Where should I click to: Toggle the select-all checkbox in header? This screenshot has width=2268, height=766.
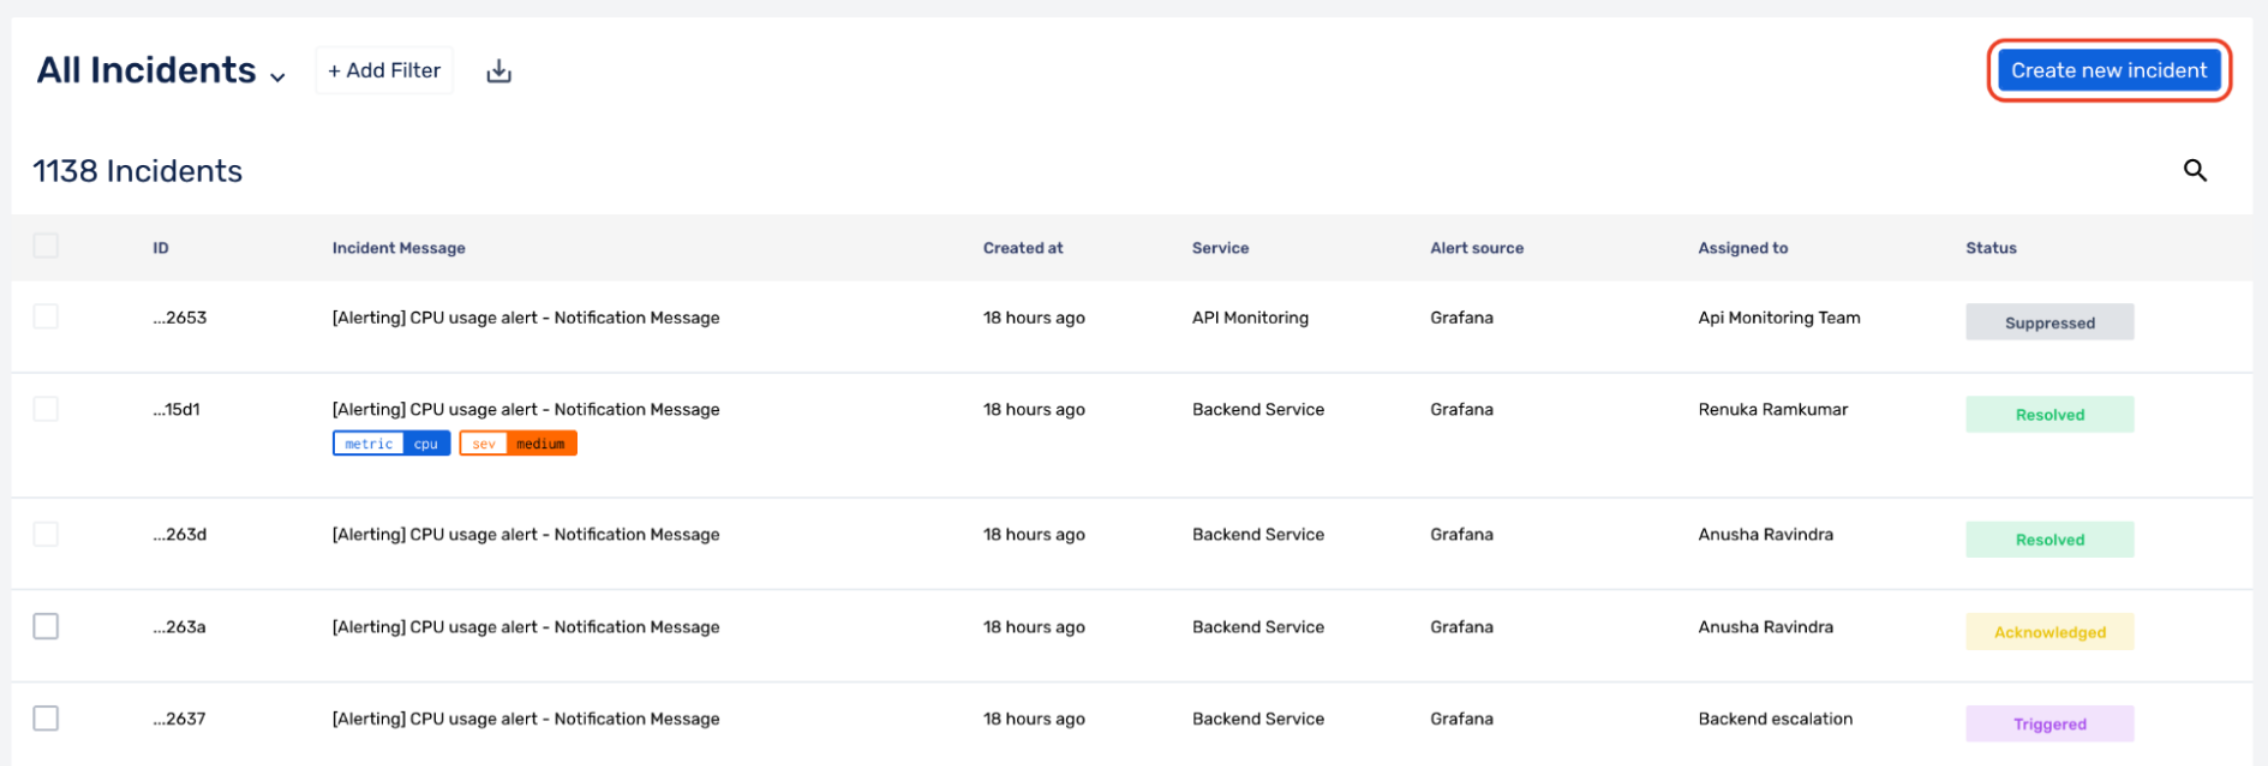point(46,246)
